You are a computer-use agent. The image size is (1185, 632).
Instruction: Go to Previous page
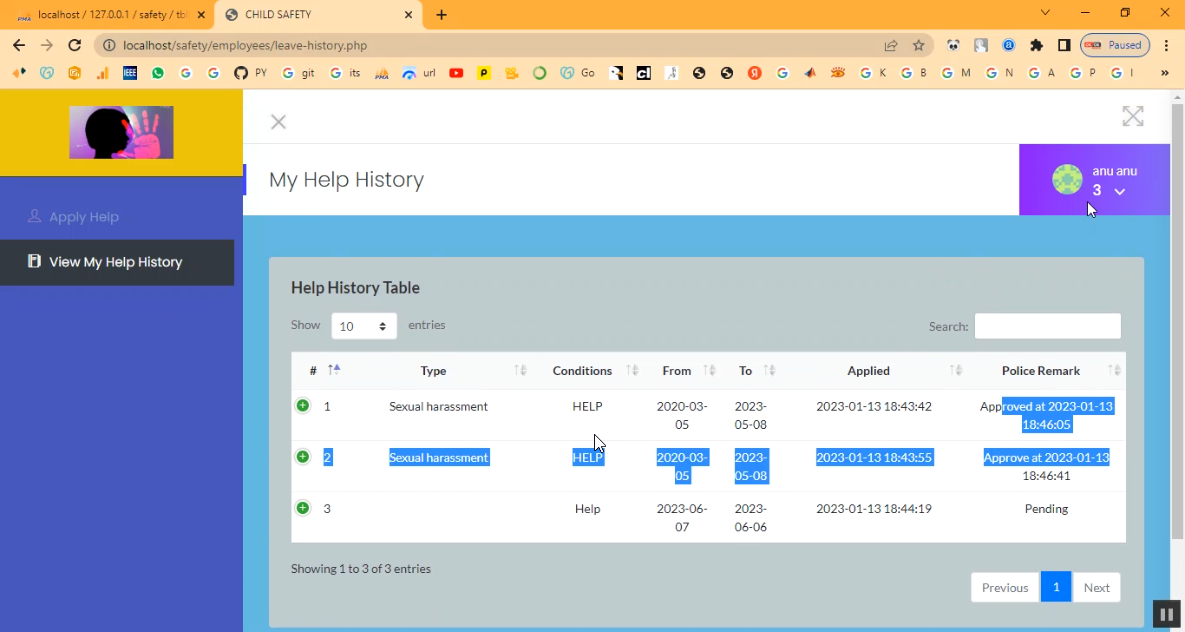[1004, 587]
